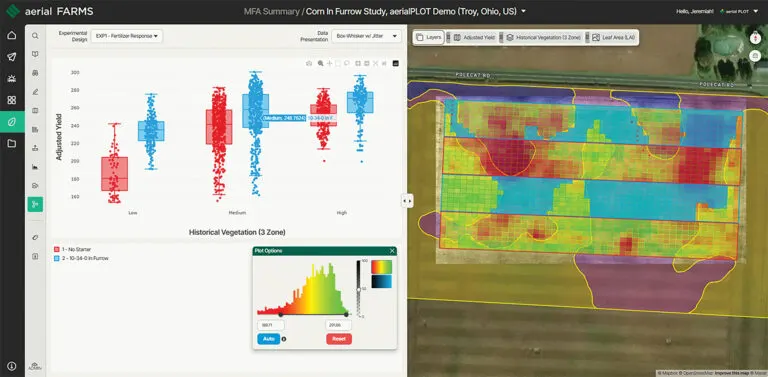The height and width of the screenshot is (377, 768).
Task: Click the pencil edit icon in tool column
Action: click(35, 92)
